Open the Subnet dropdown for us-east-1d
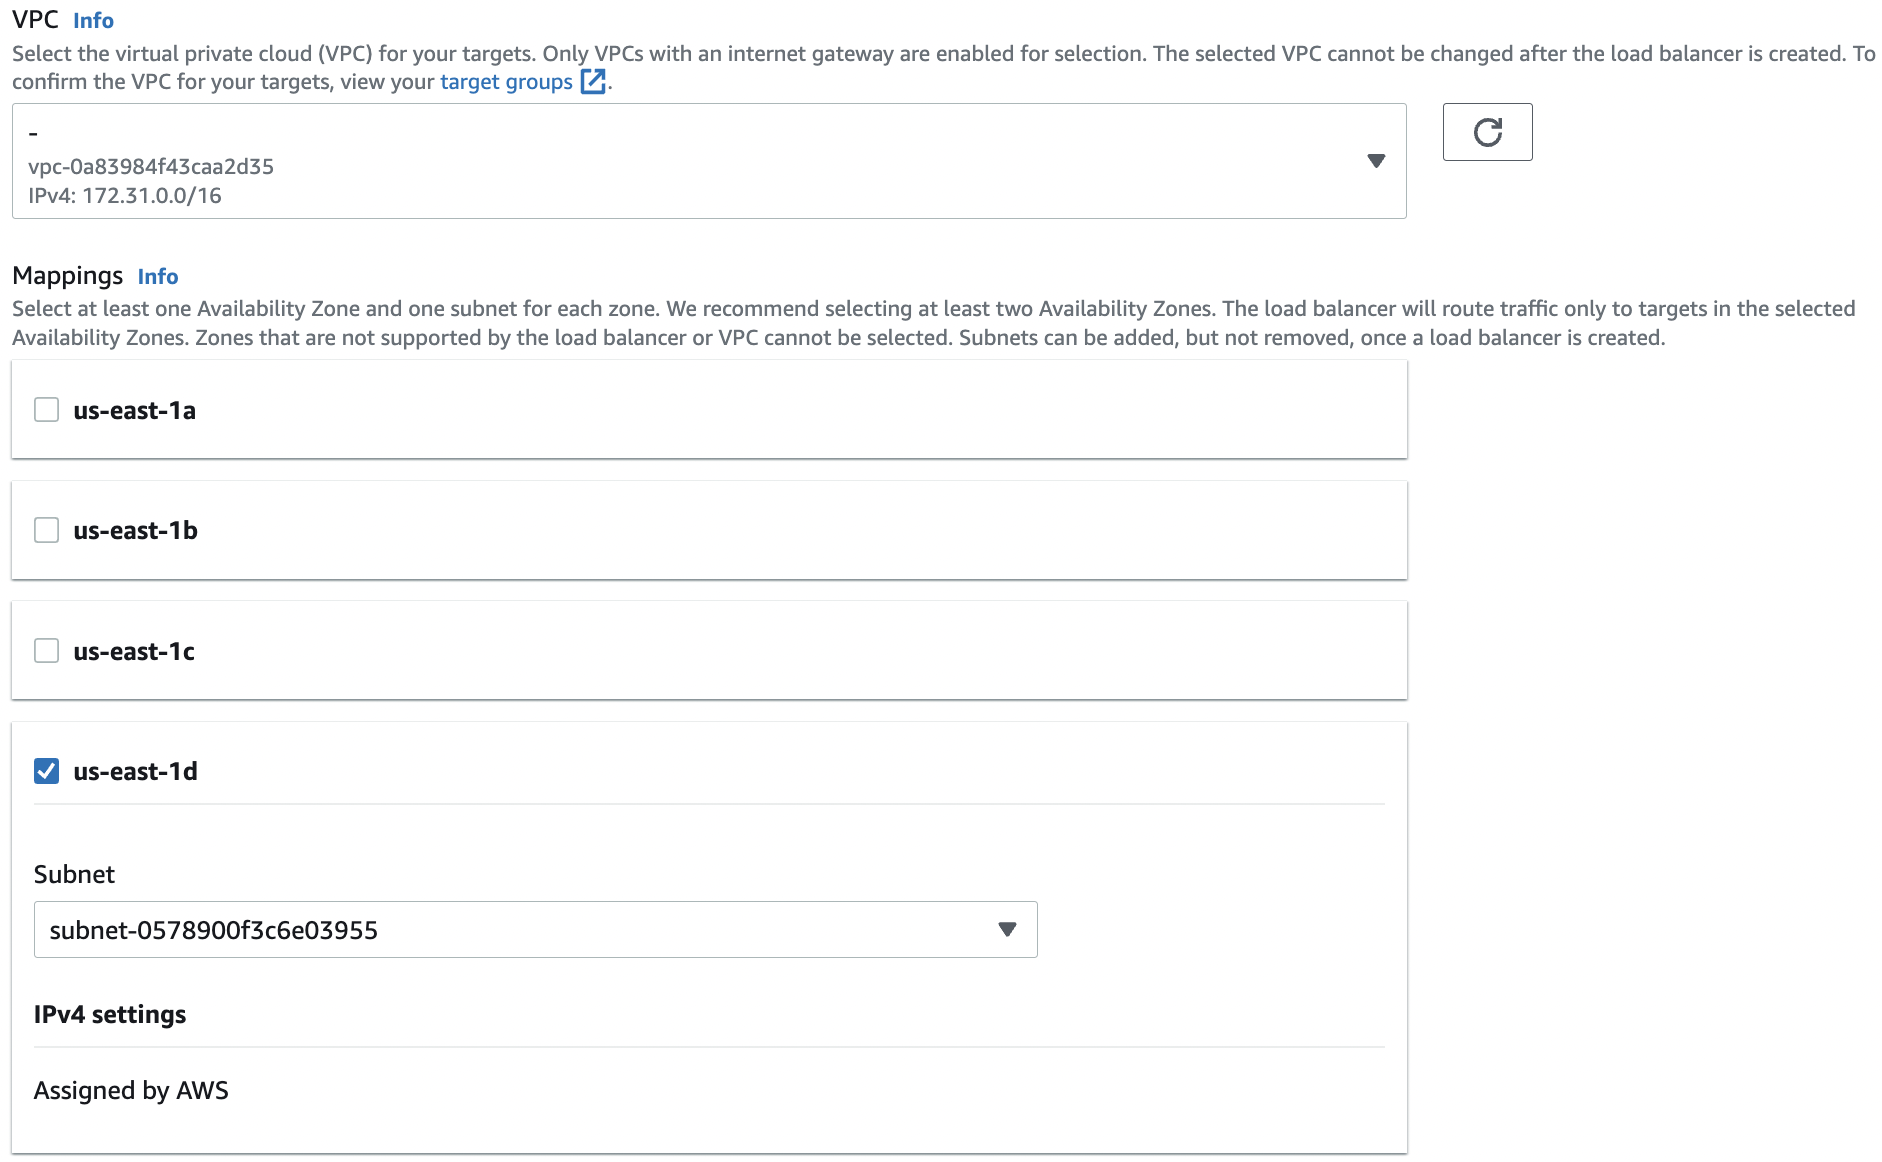 (x=535, y=930)
